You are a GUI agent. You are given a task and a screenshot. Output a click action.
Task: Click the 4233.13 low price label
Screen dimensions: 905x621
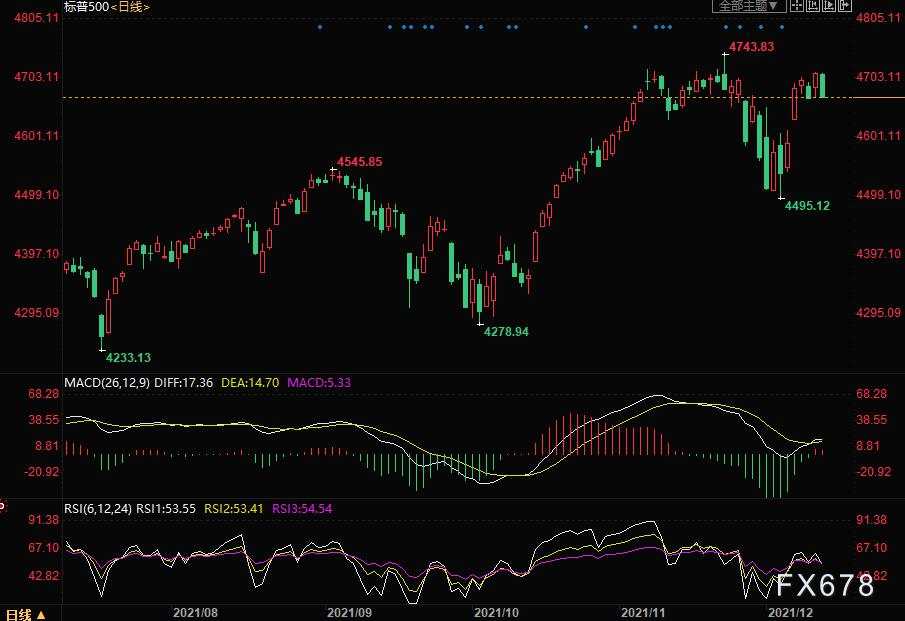pyautogui.click(x=128, y=358)
